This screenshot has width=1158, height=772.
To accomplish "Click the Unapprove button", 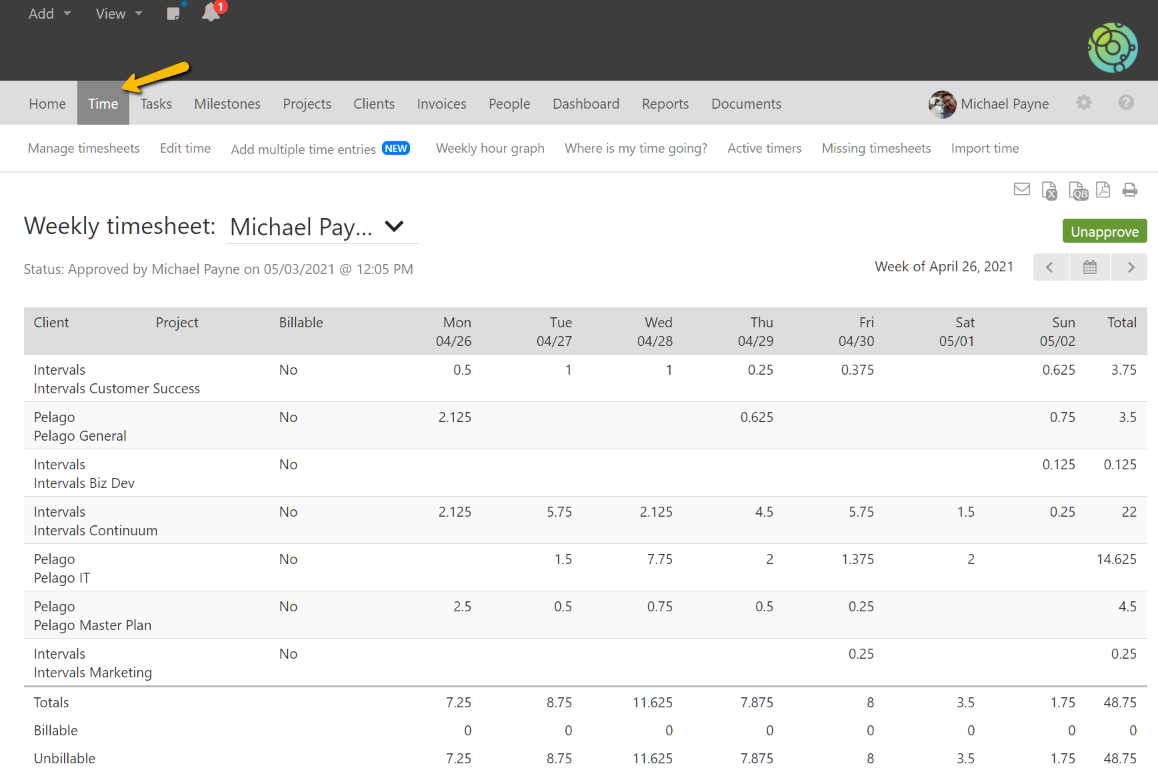I will 1104,232.
